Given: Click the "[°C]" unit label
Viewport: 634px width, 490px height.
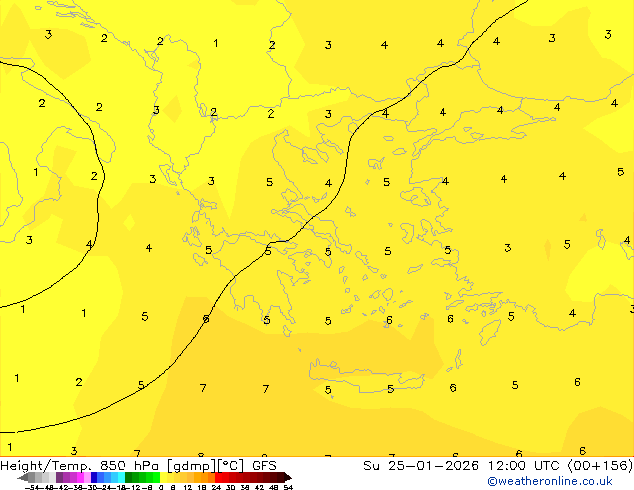Looking at the screenshot, I should pos(231,466).
